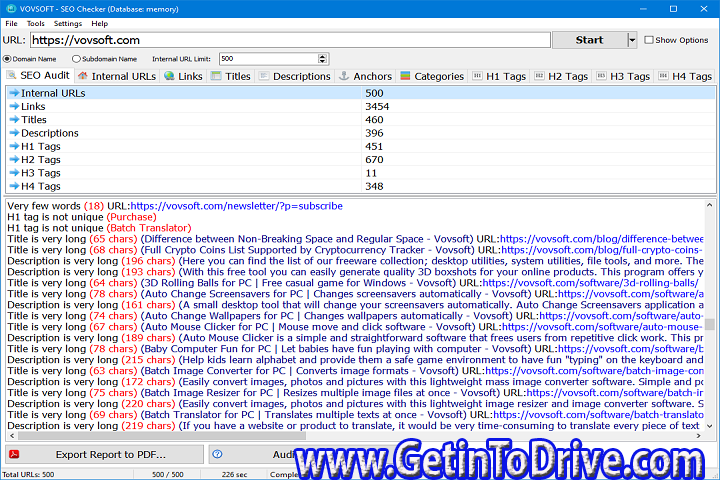Select the Titles count 460

click(374, 119)
